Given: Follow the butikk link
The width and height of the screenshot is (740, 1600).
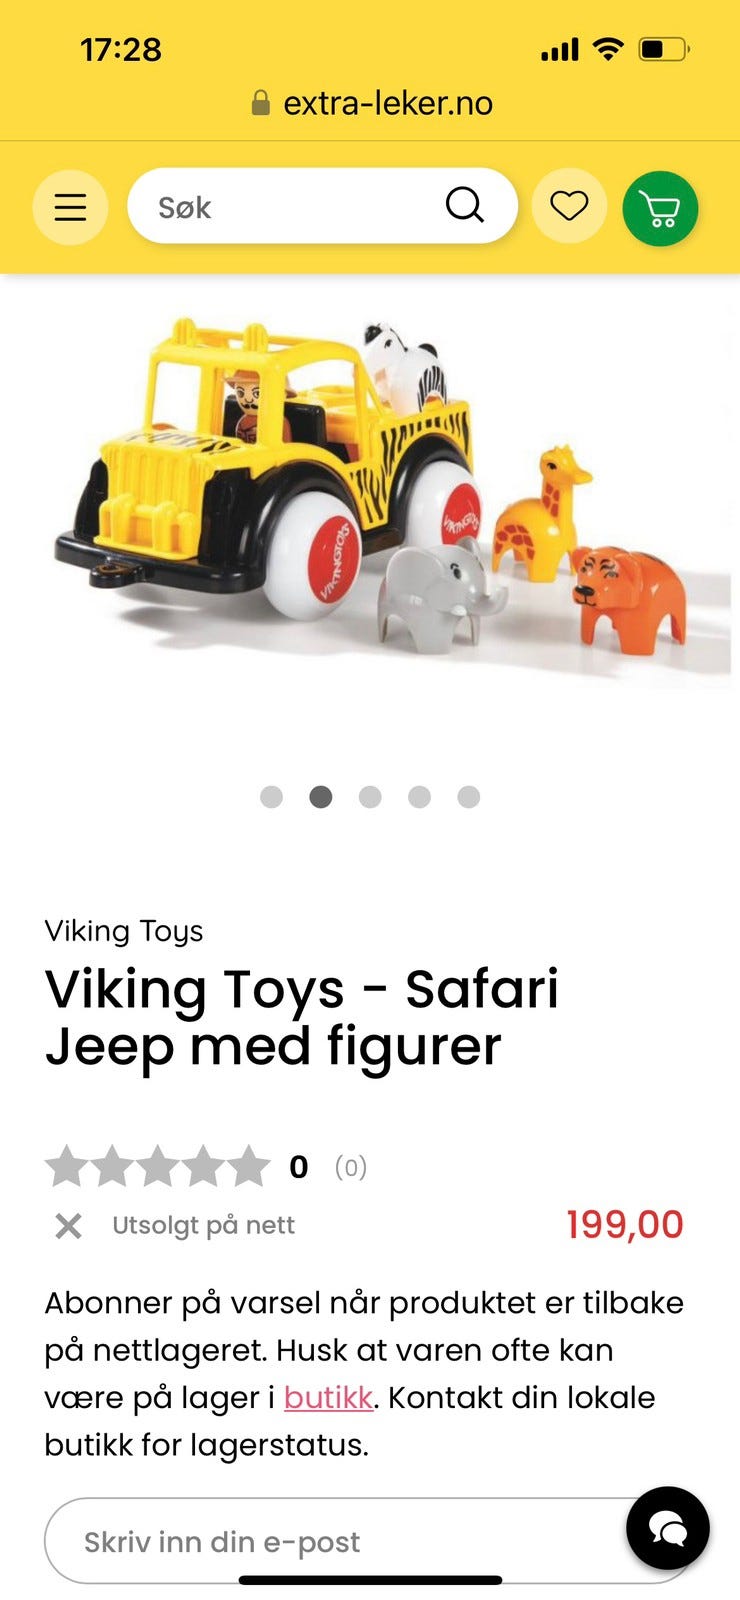Looking at the screenshot, I should (328, 1397).
